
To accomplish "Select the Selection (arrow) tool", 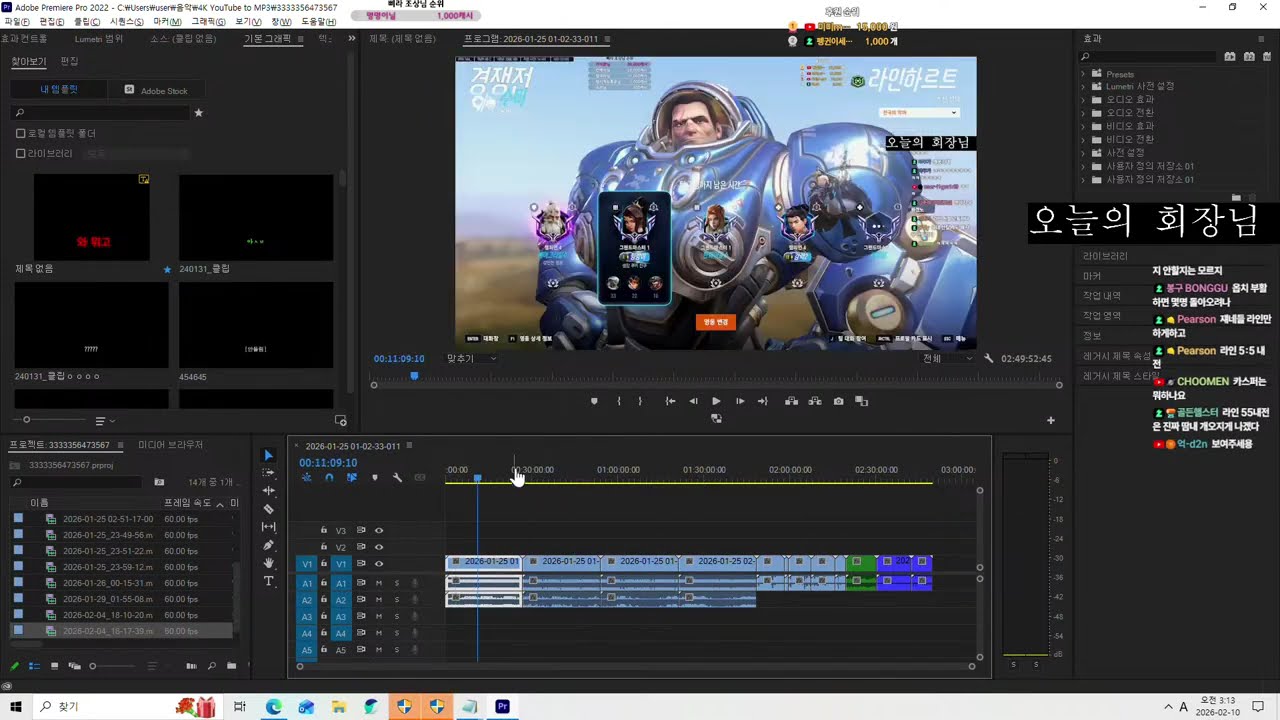I will [268, 455].
